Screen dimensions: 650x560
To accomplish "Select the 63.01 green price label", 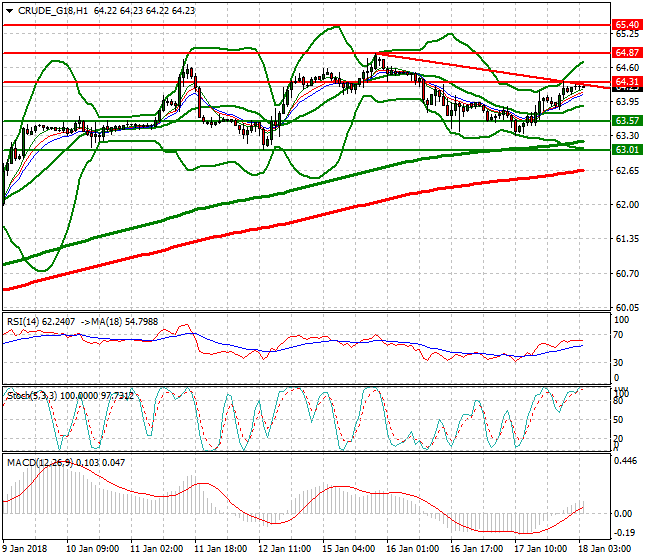I will point(627,150).
